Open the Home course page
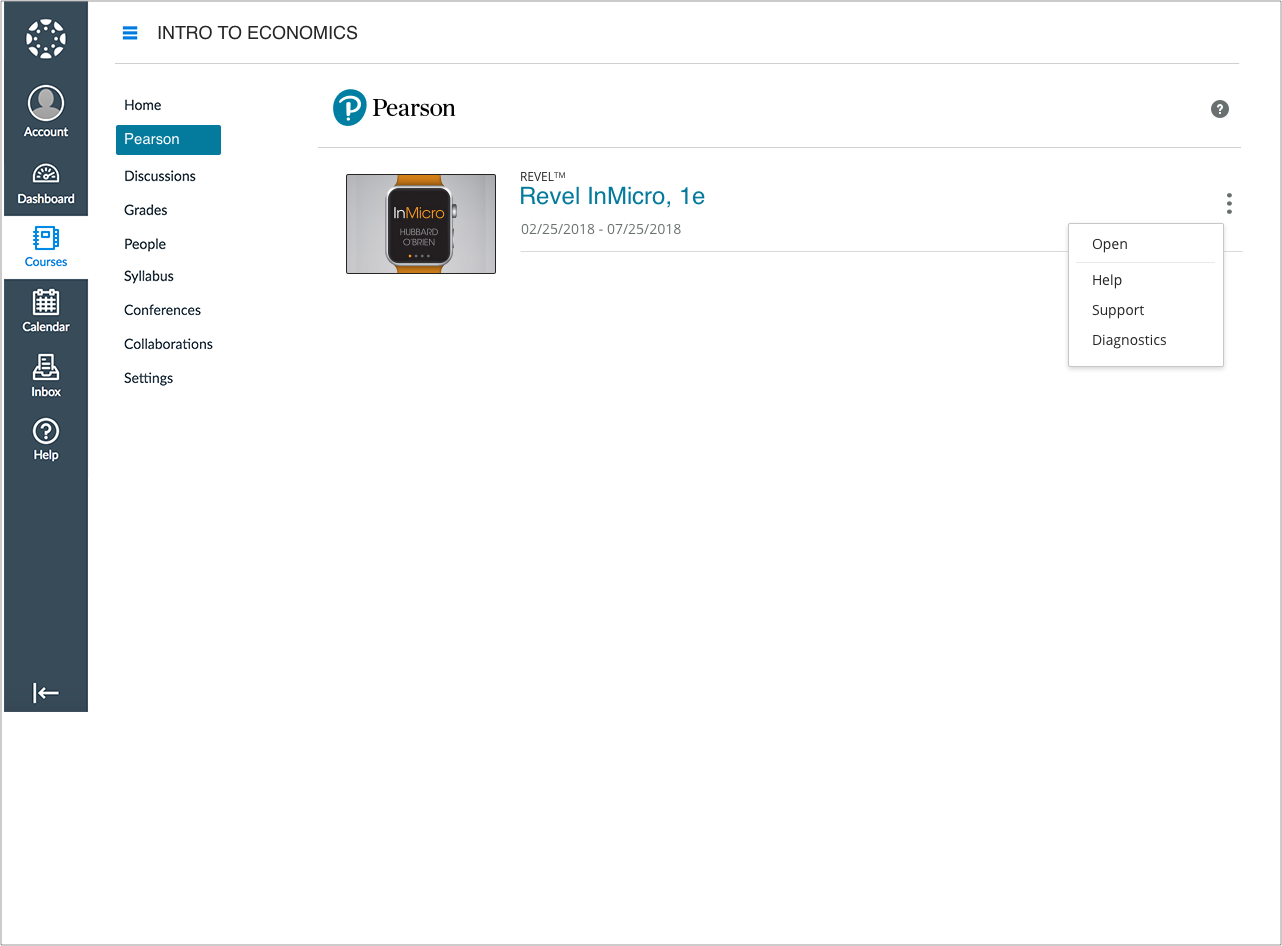This screenshot has width=1282, height=946. click(x=143, y=105)
